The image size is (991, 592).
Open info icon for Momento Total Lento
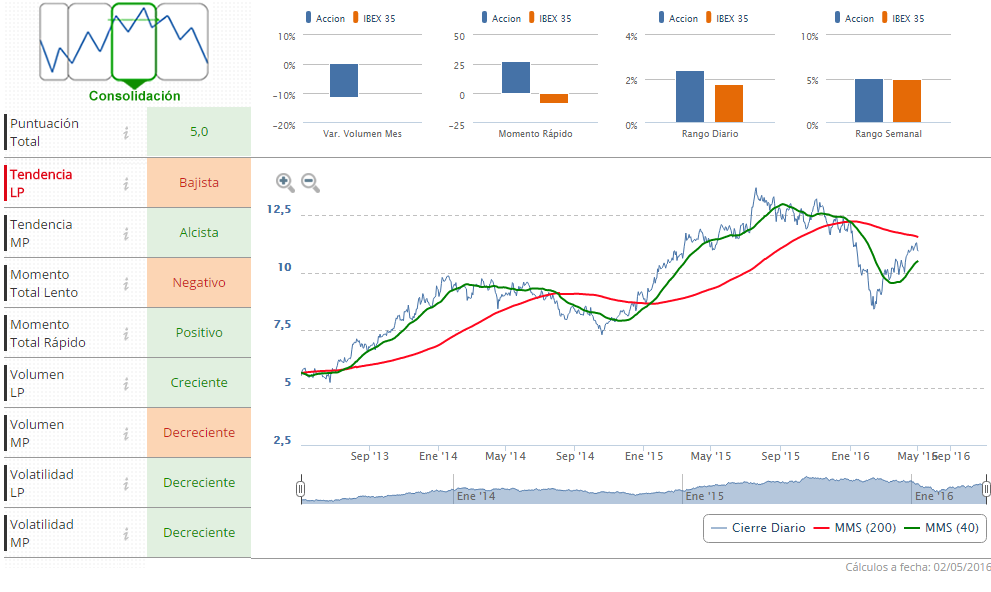tap(126, 283)
